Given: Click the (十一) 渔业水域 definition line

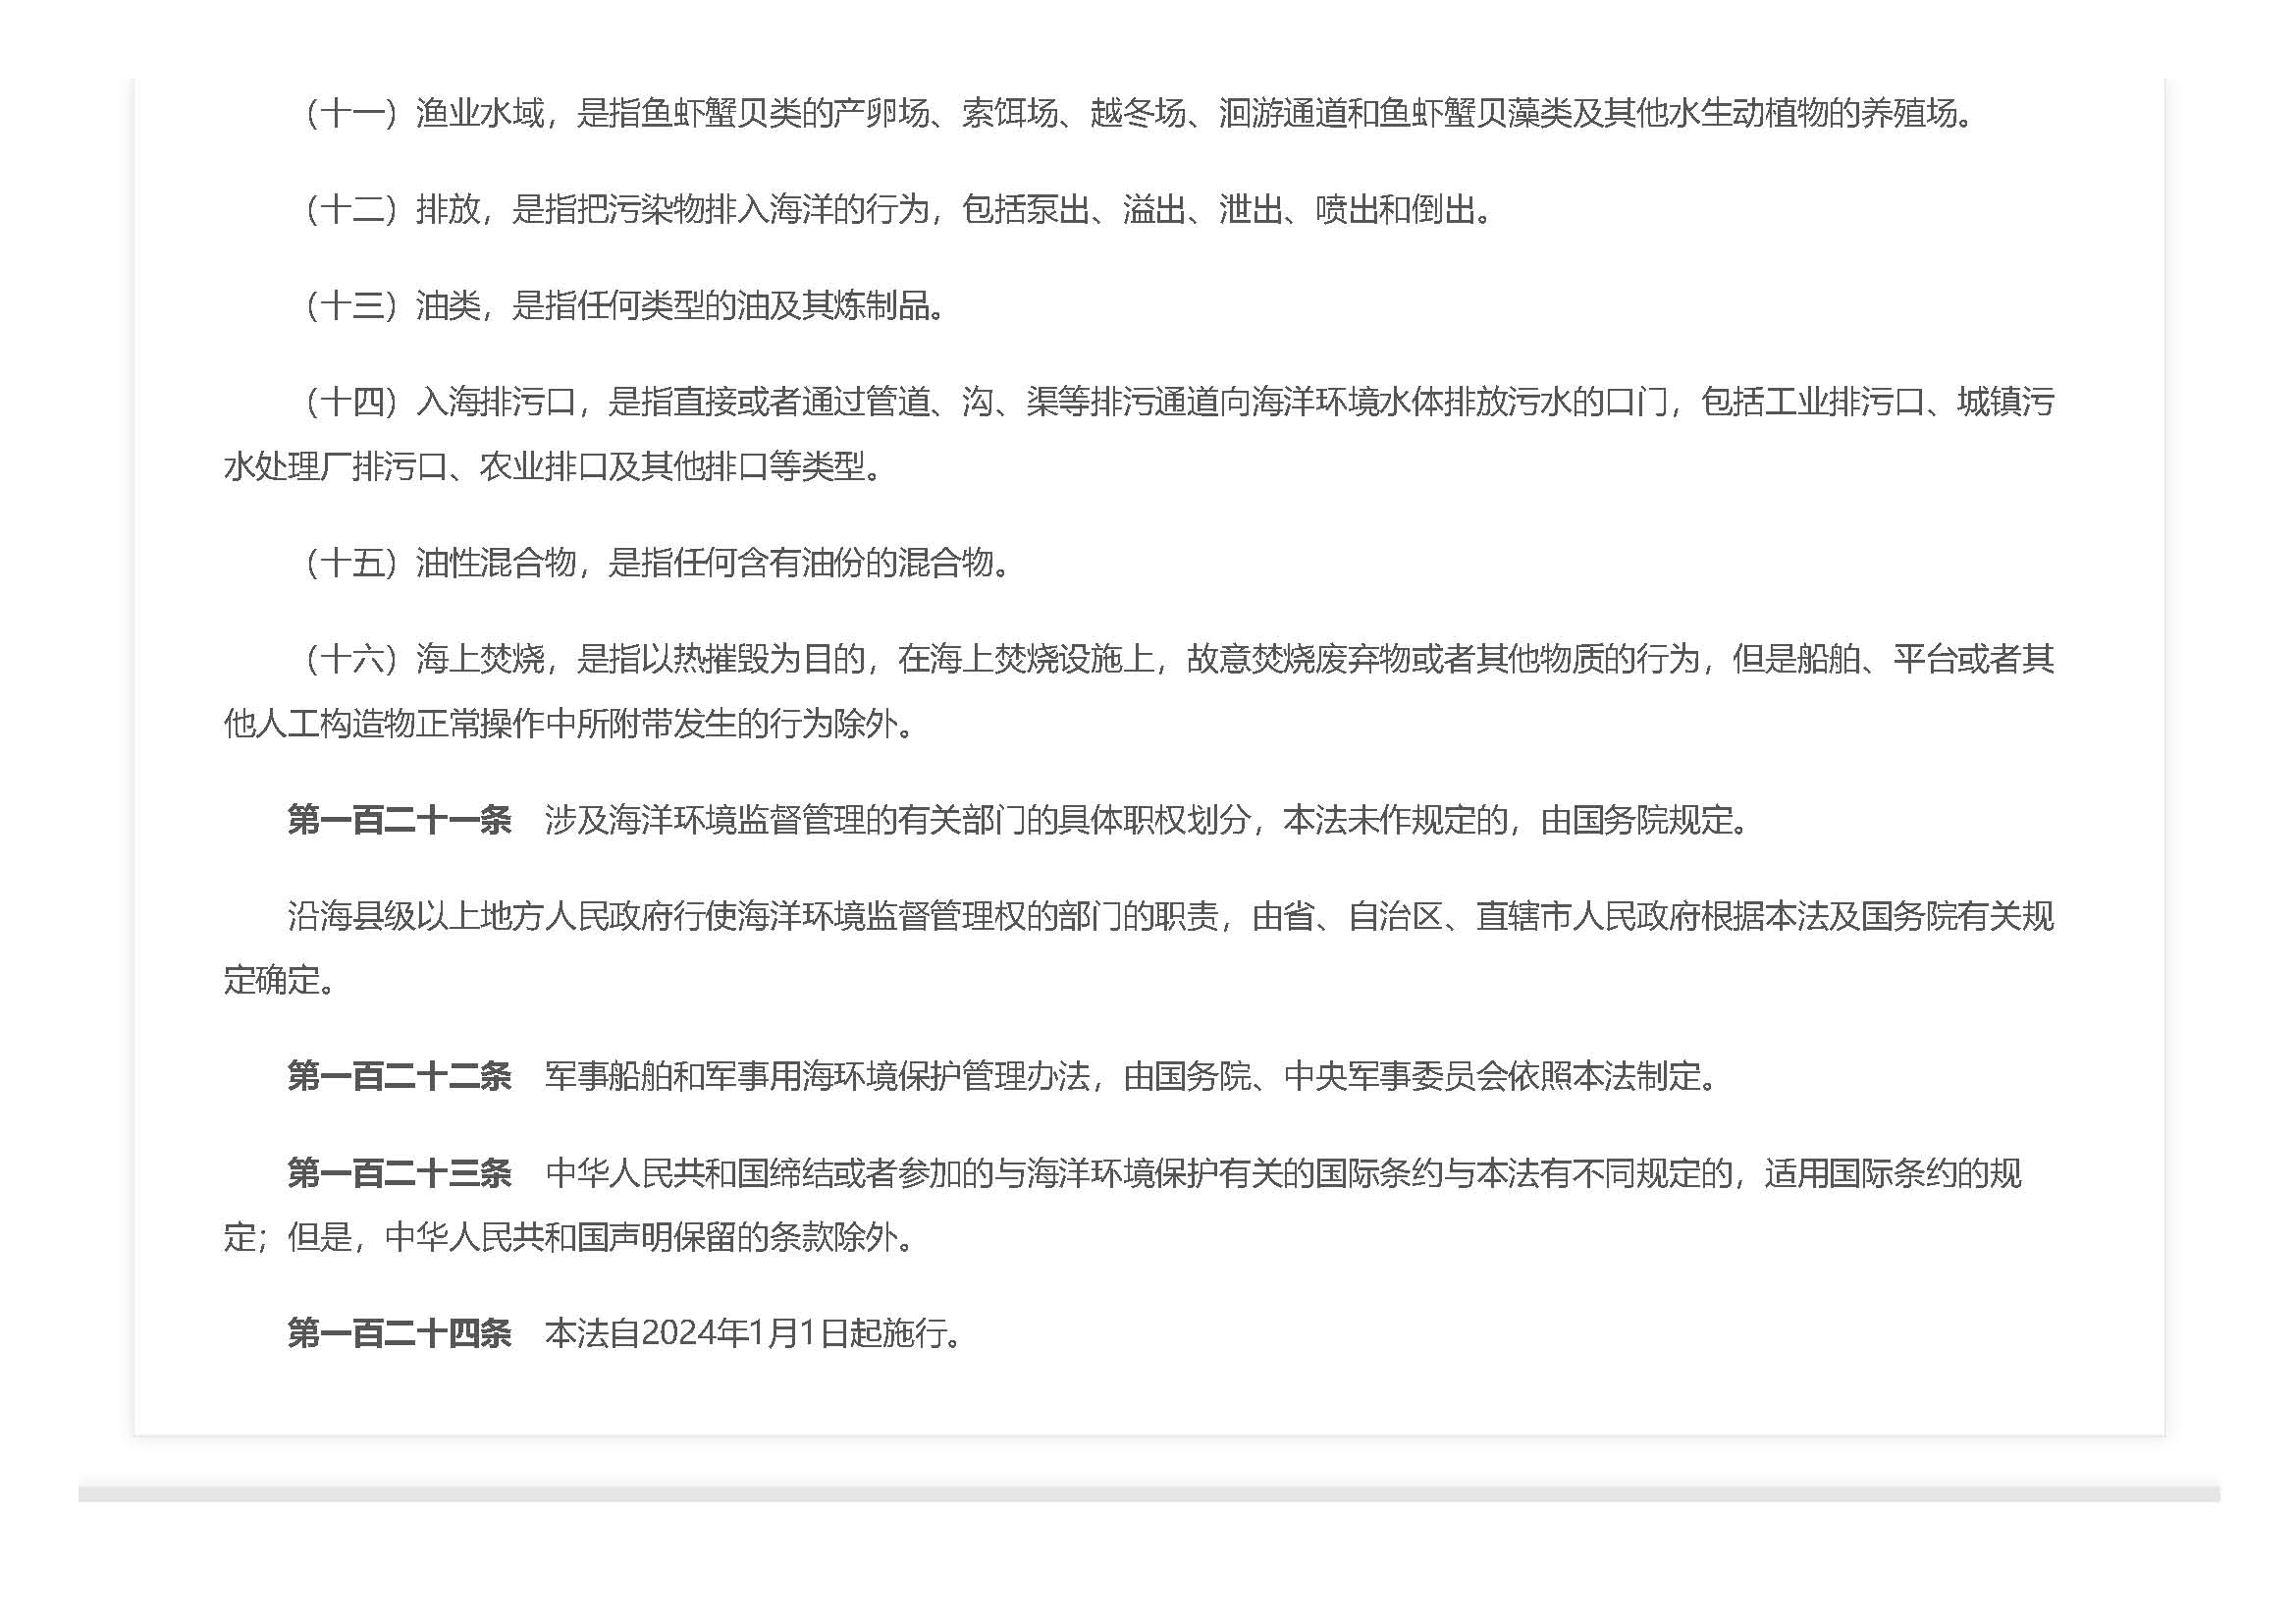Looking at the screenshot, I should [x=1138, y=113].
